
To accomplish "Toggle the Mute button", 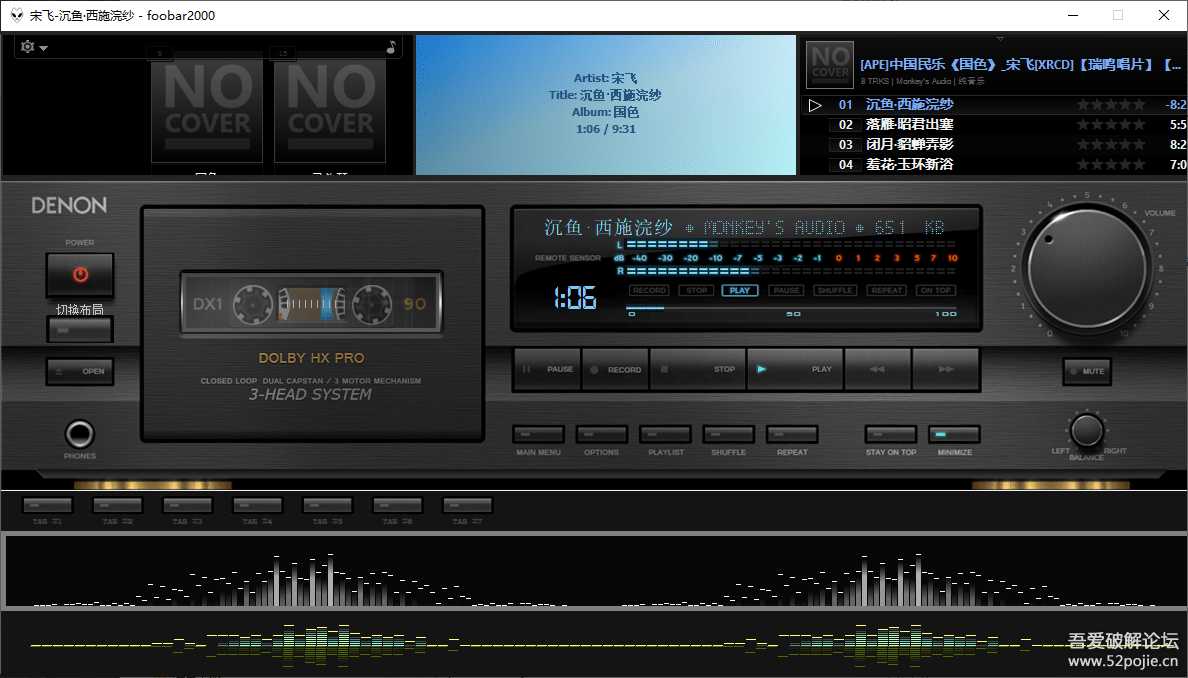I will pyautogui.click(x=1087, y=371).
